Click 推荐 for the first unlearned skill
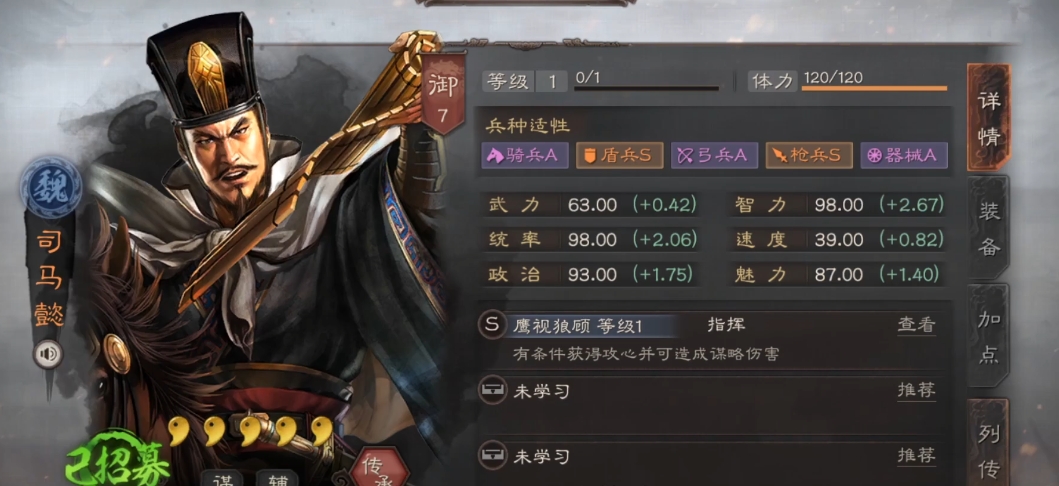 point(916,390)
